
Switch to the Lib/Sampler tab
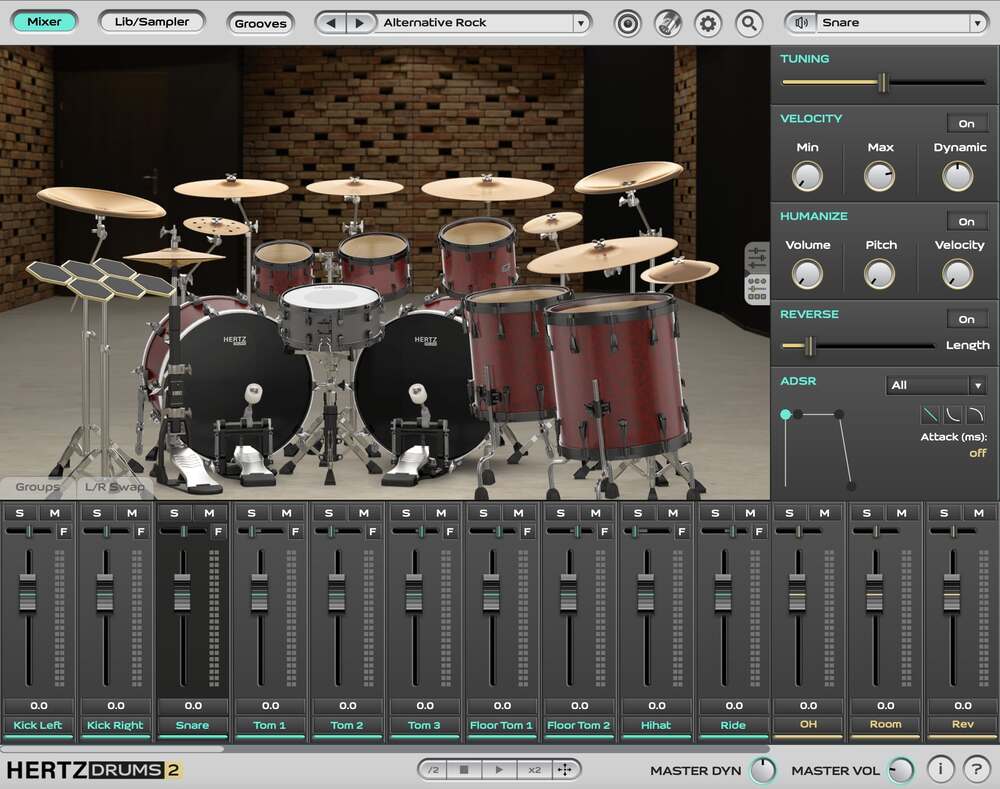(x=151, y=21)
